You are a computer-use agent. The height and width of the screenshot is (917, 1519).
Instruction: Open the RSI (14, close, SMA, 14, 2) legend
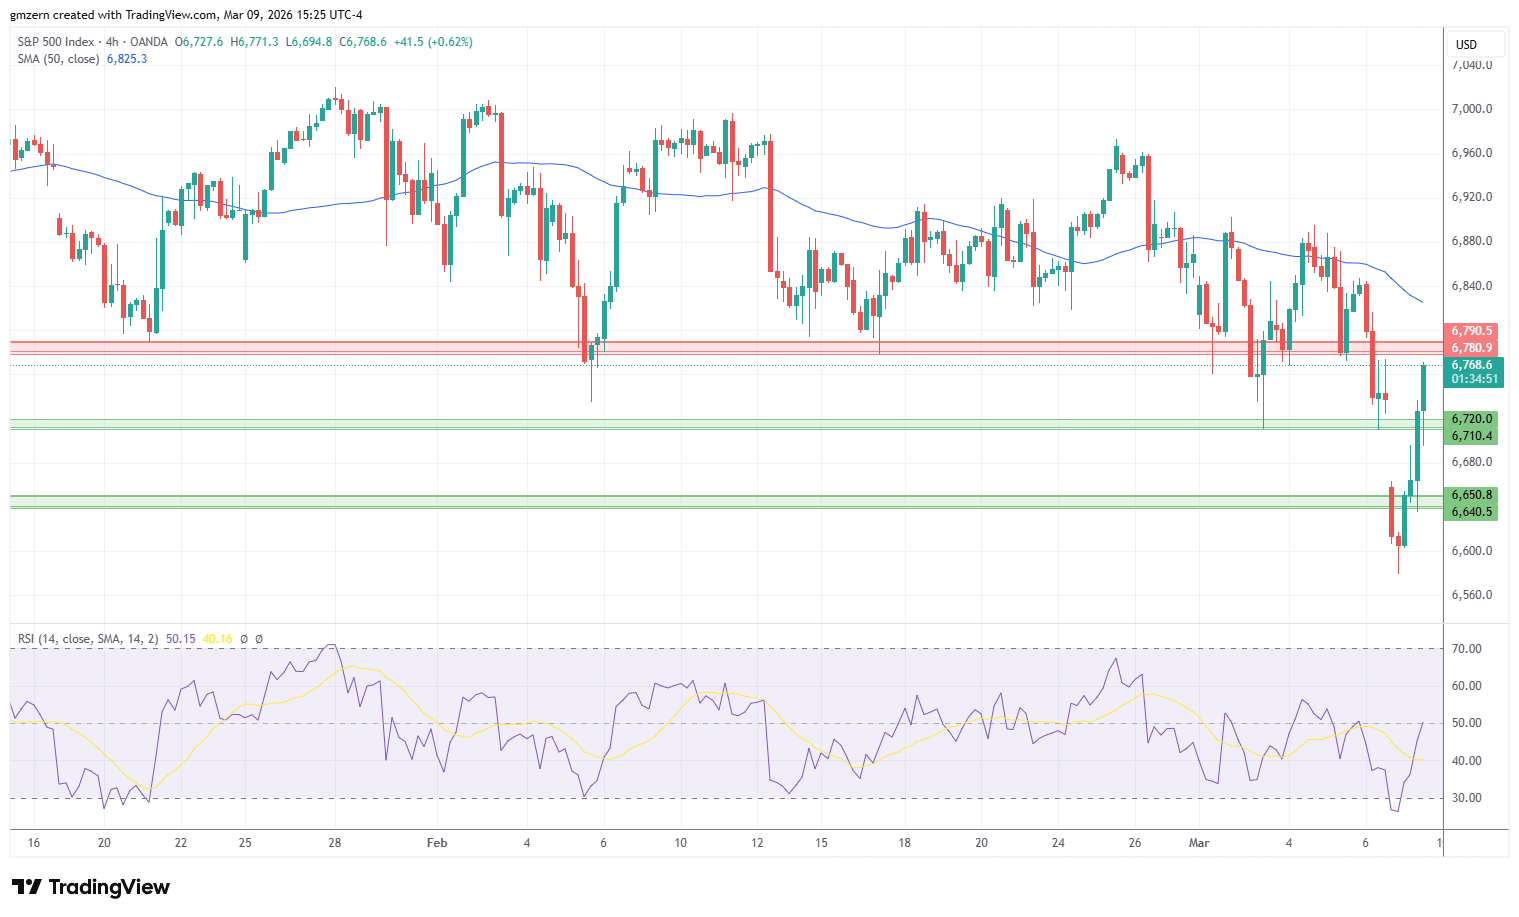point(88,639)
